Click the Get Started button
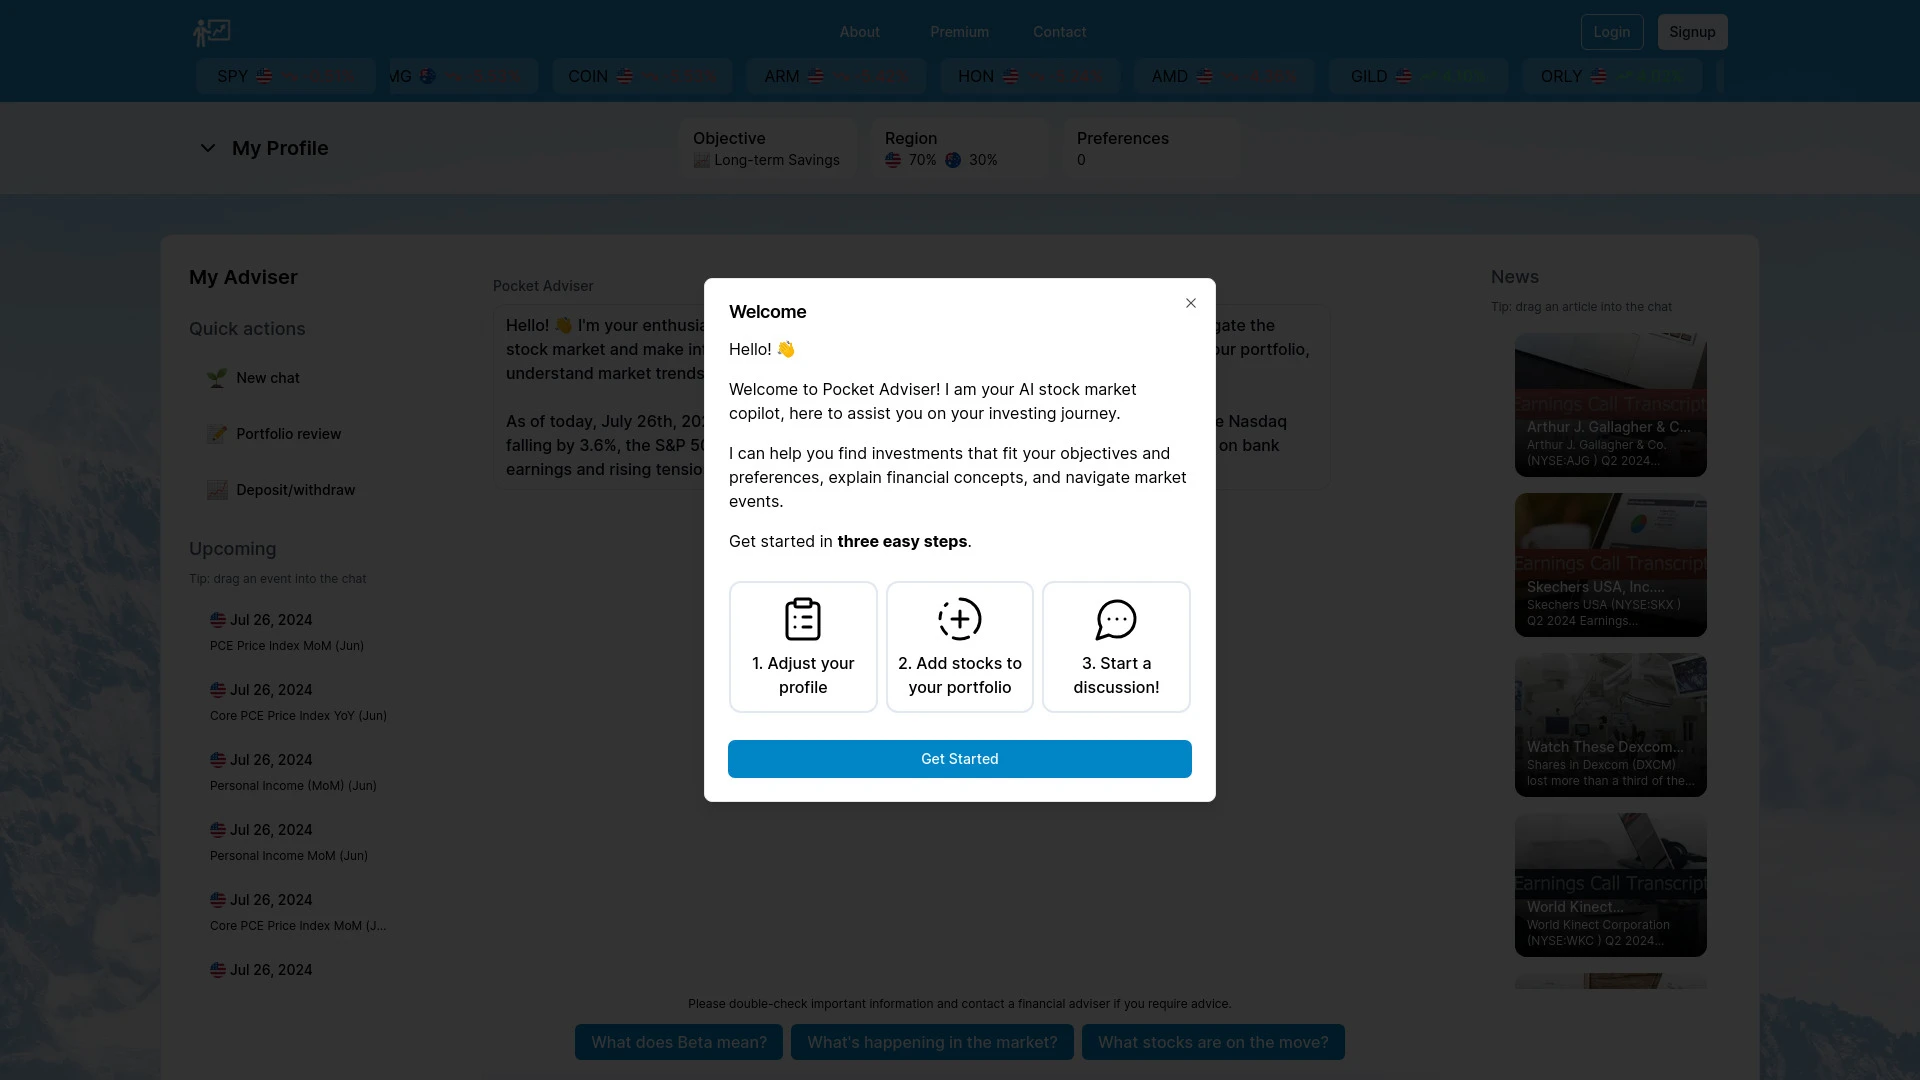This screenshot has height=1080, width=1920. tap(960, 758)
